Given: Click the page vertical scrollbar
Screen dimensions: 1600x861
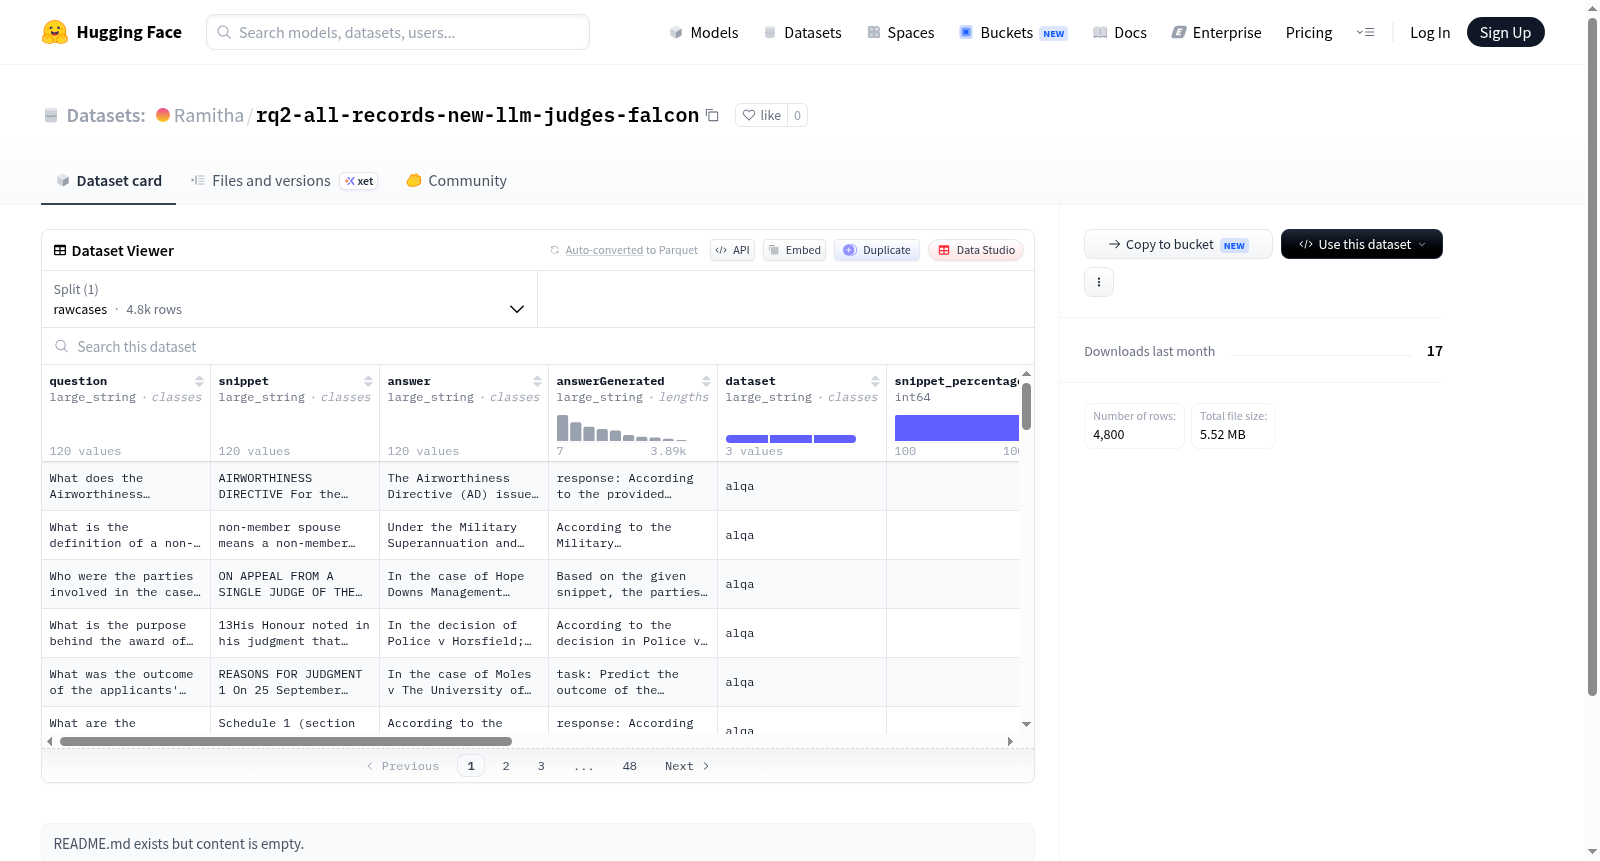Looking at the screenshot, I should pos(1592,355).
